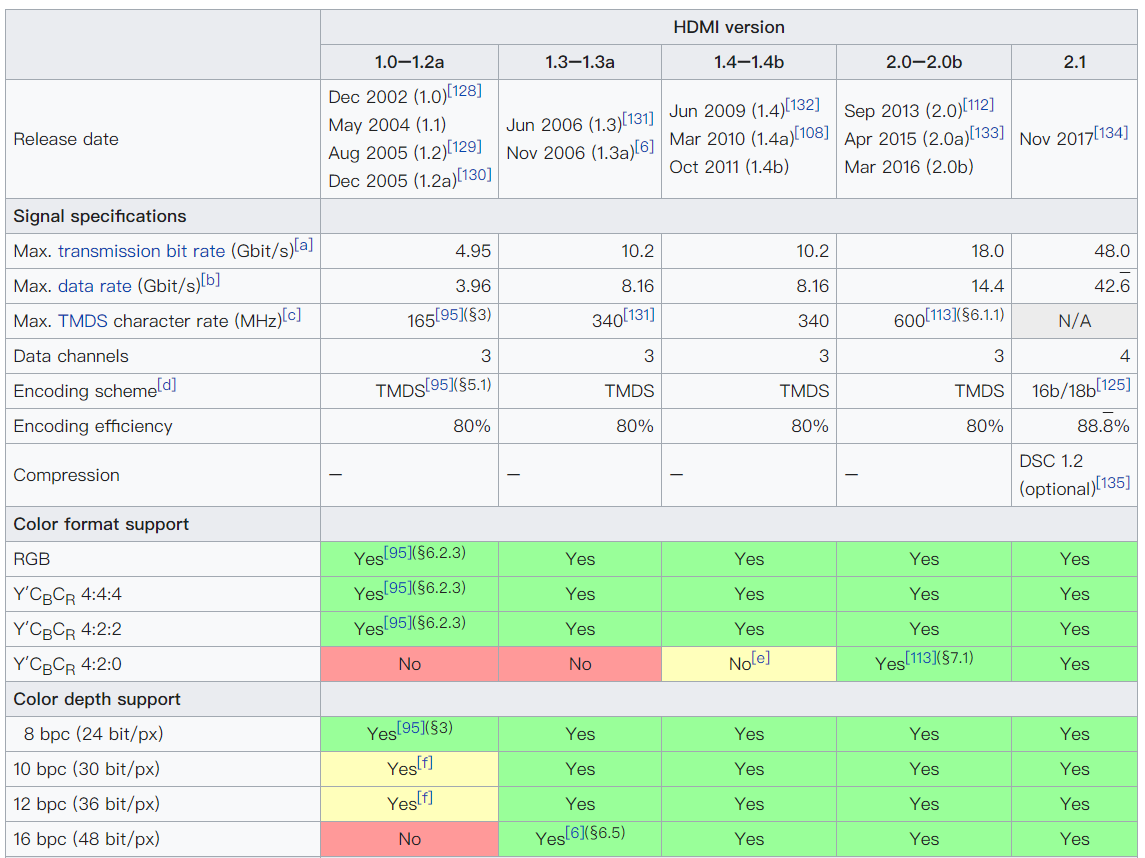This screenshot has height=858, width=1145.
Task: Click the "HDMI version" table header
Action: click(x=729, y=27)
